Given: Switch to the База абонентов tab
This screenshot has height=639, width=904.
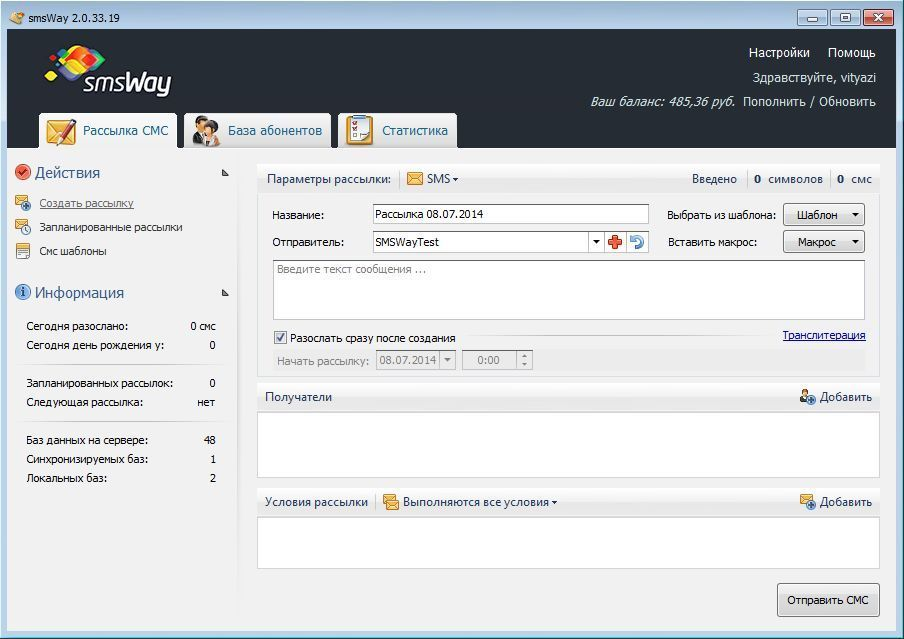Looking at the screenshot, I should (x=257, y=131).
